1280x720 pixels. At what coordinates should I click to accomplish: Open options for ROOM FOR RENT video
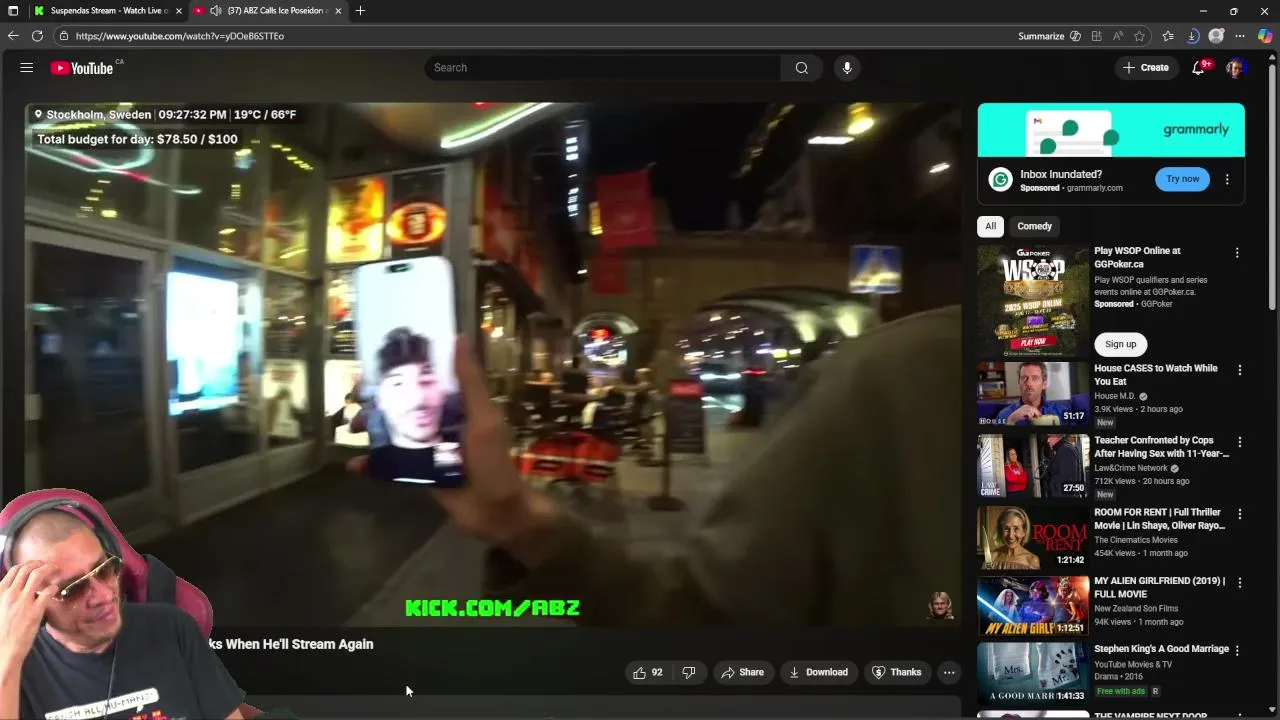1240,514
